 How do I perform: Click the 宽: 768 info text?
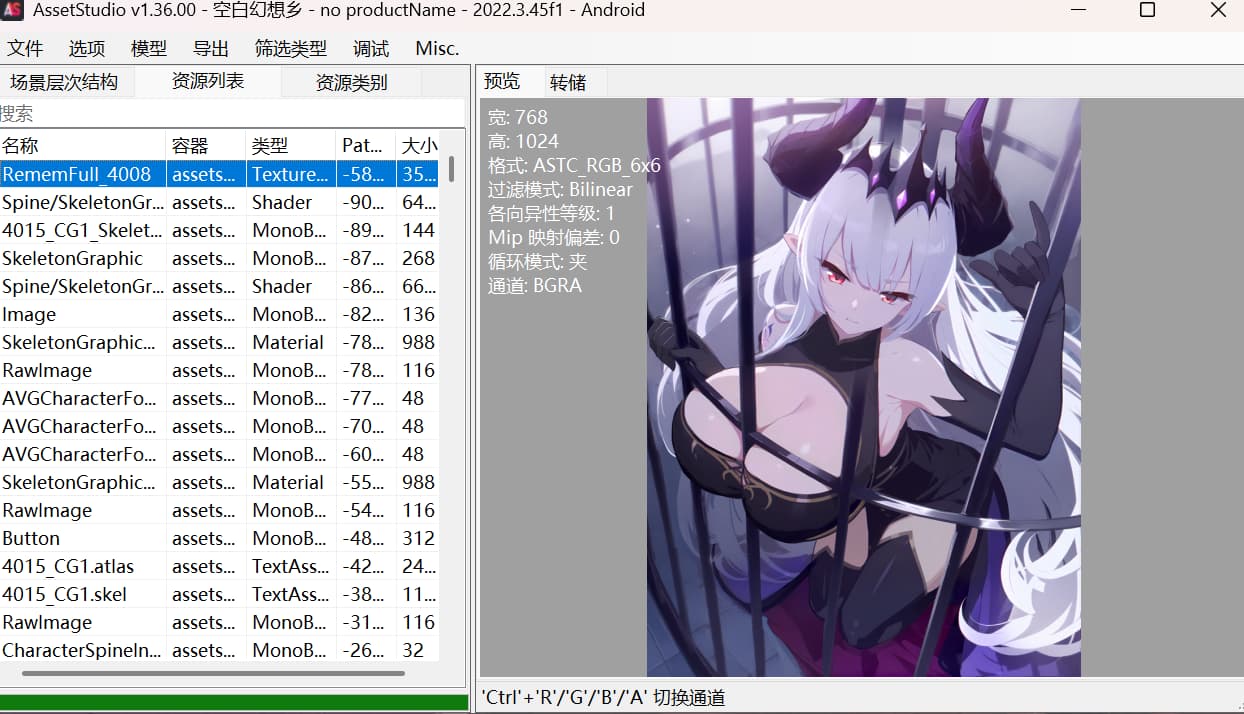tap(518, 117)
